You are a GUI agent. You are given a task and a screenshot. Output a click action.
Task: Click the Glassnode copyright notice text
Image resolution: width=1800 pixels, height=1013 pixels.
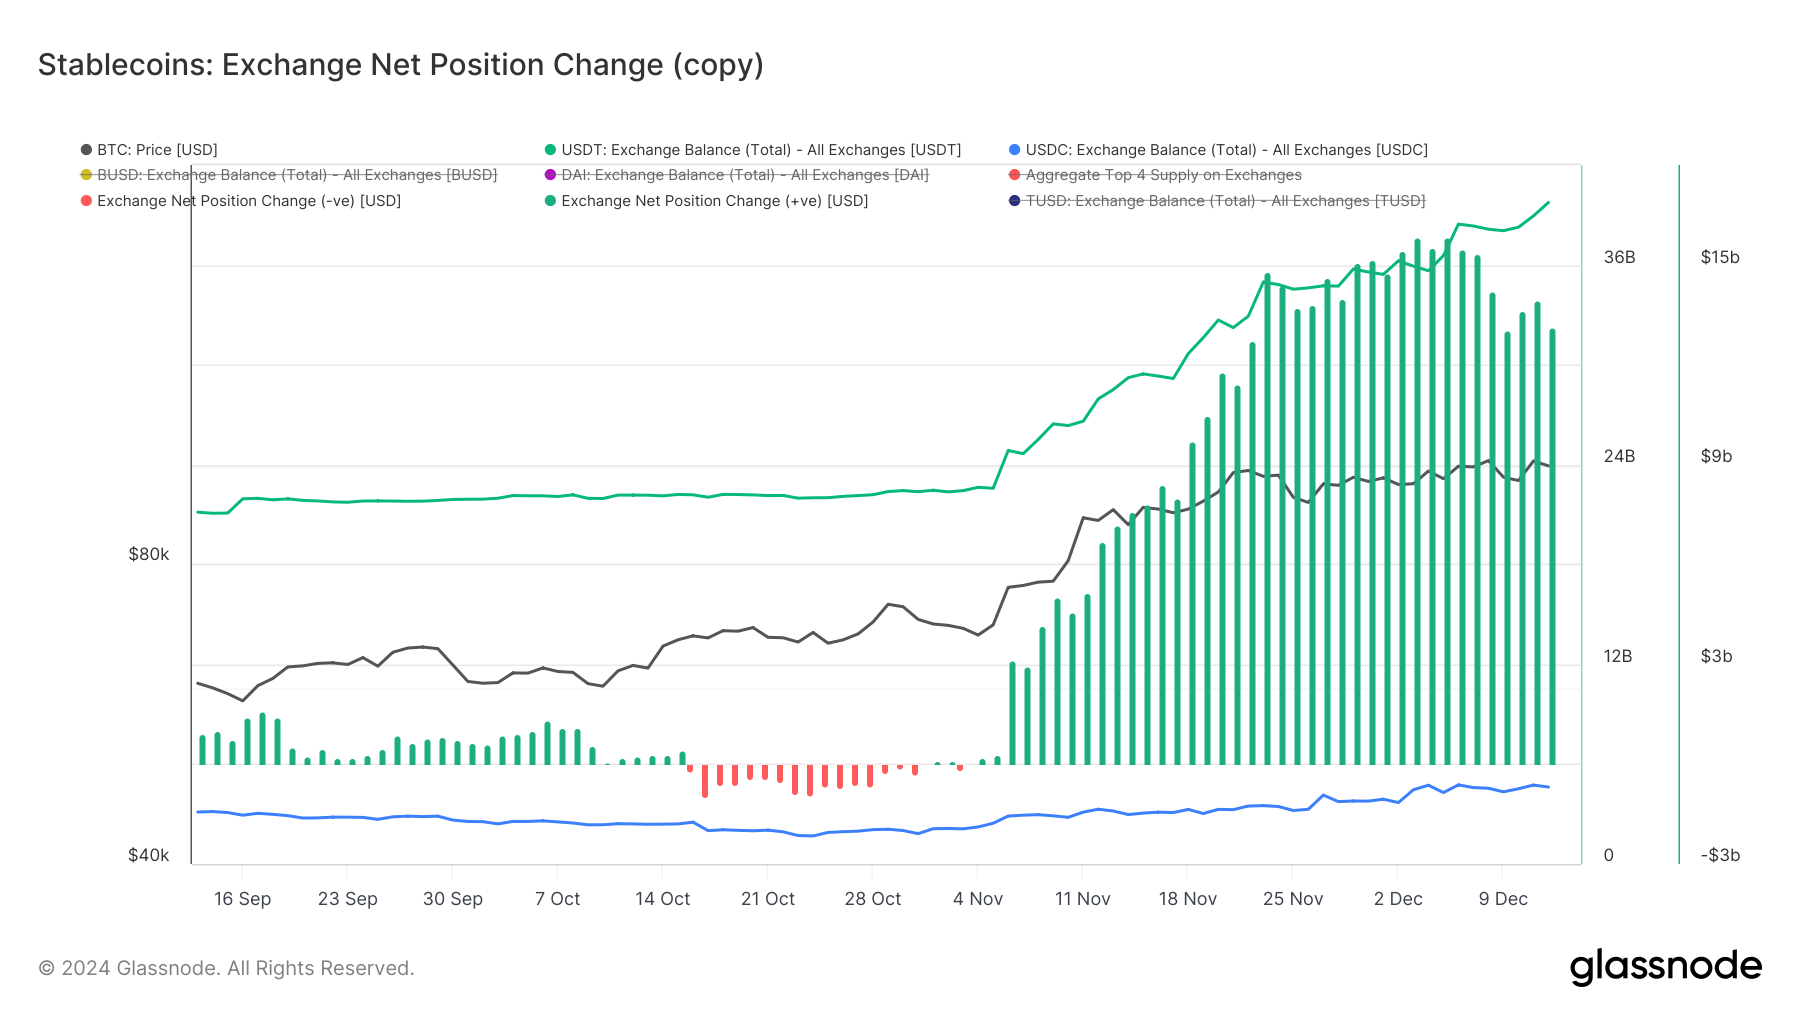pyautogui.click(x=226, y=968)
